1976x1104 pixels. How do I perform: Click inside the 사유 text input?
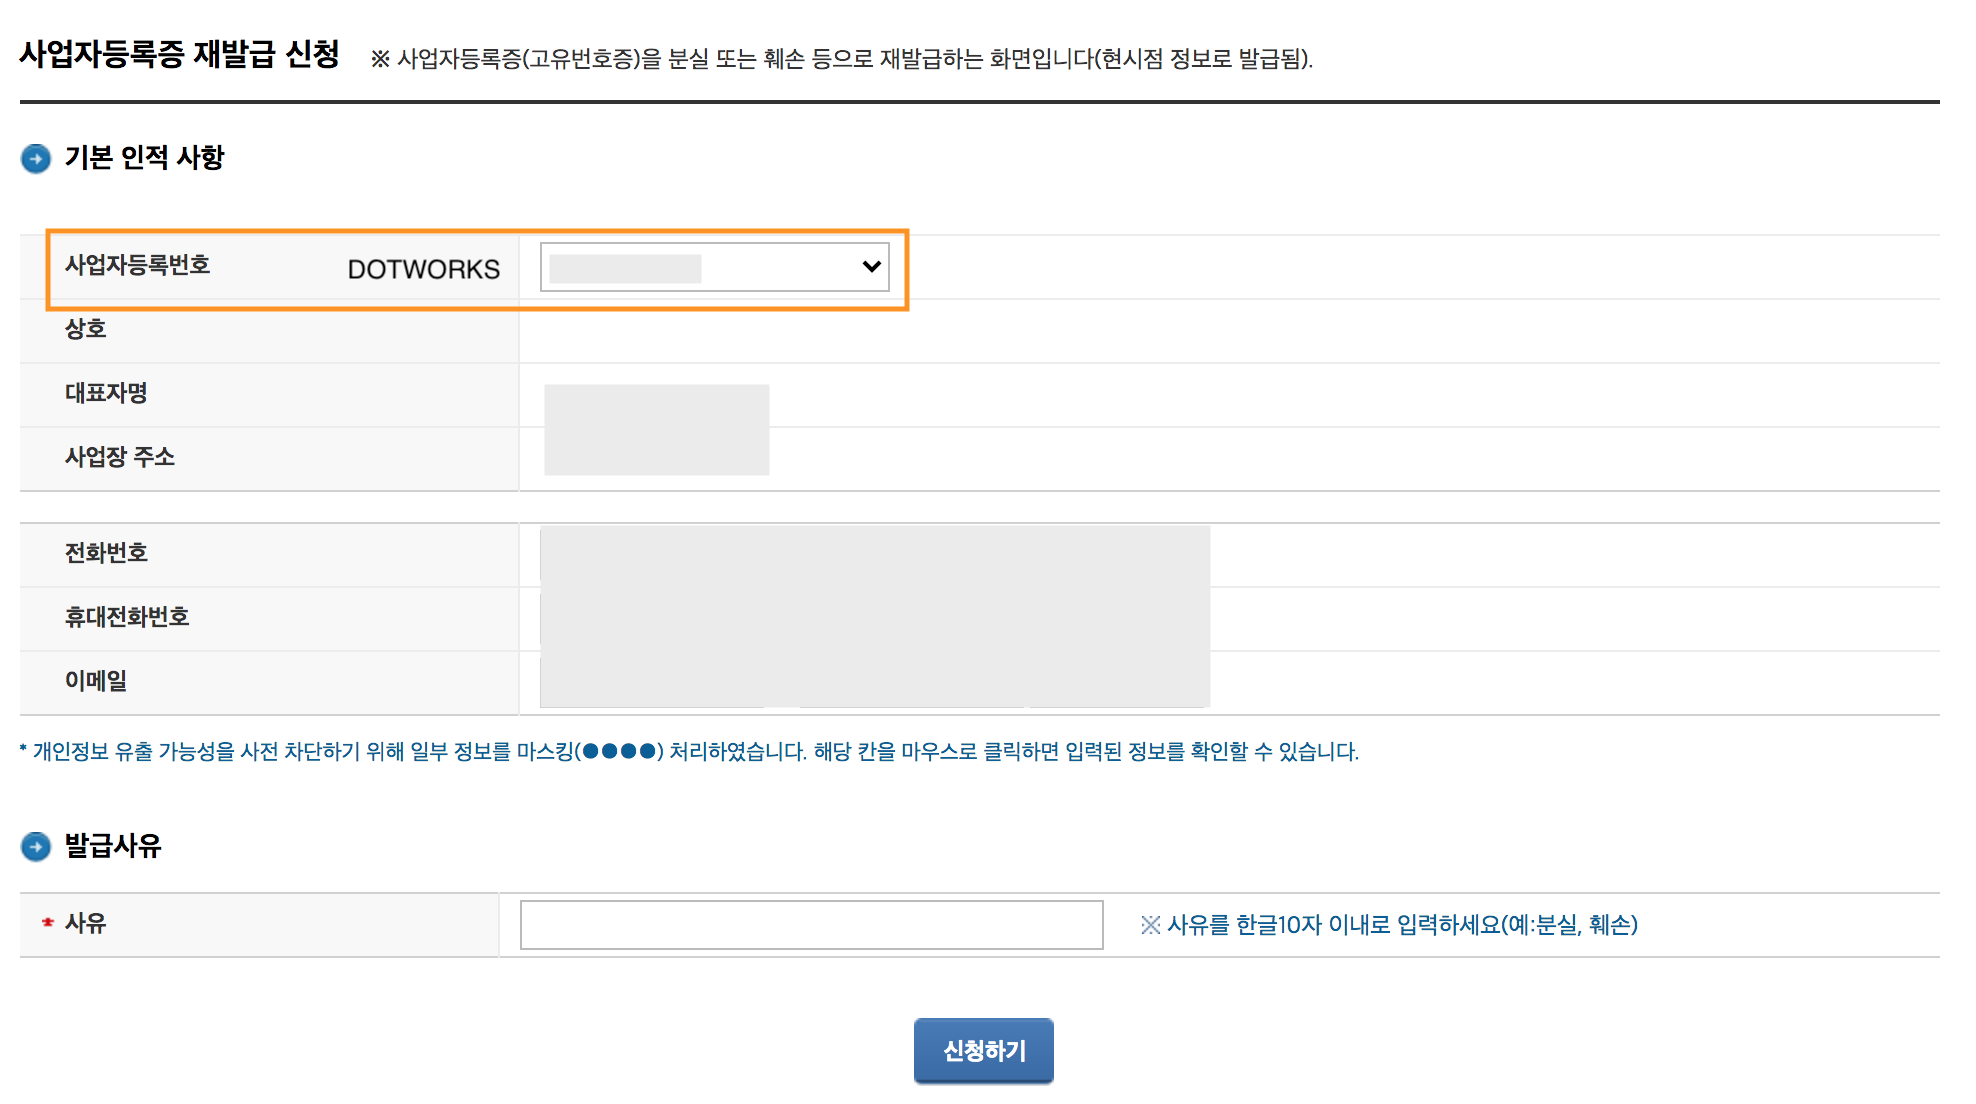(810, 925)
